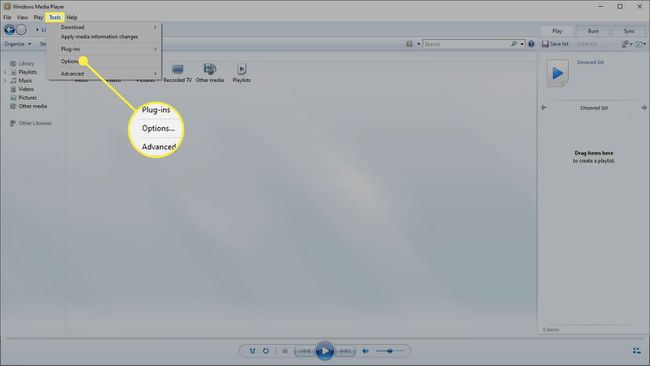Open the blue Help question icon
The image size is (650, 366).
(531, 44)
